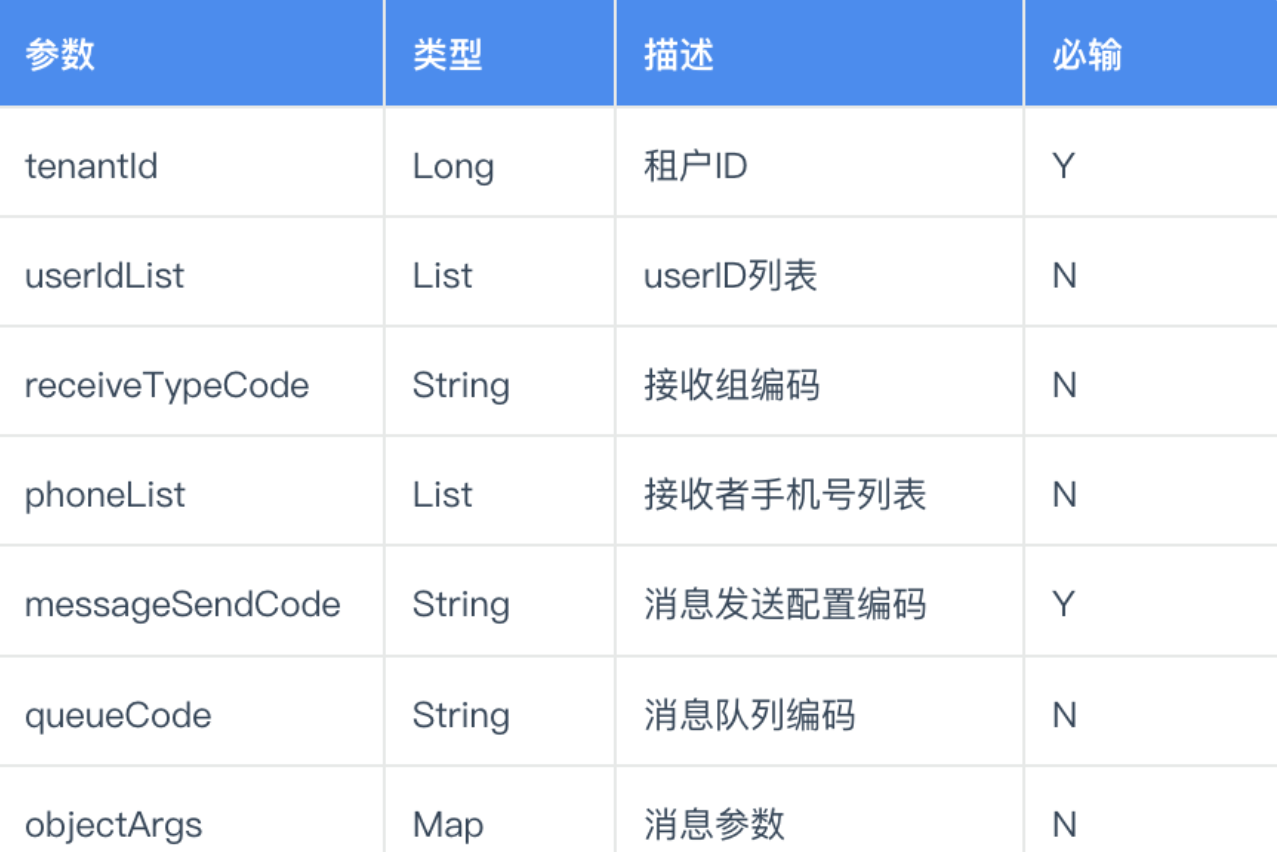Click the Y value in tenantId row
Image resolution: width=1288 pixels, height=852 pixels.
(1063, 165)
